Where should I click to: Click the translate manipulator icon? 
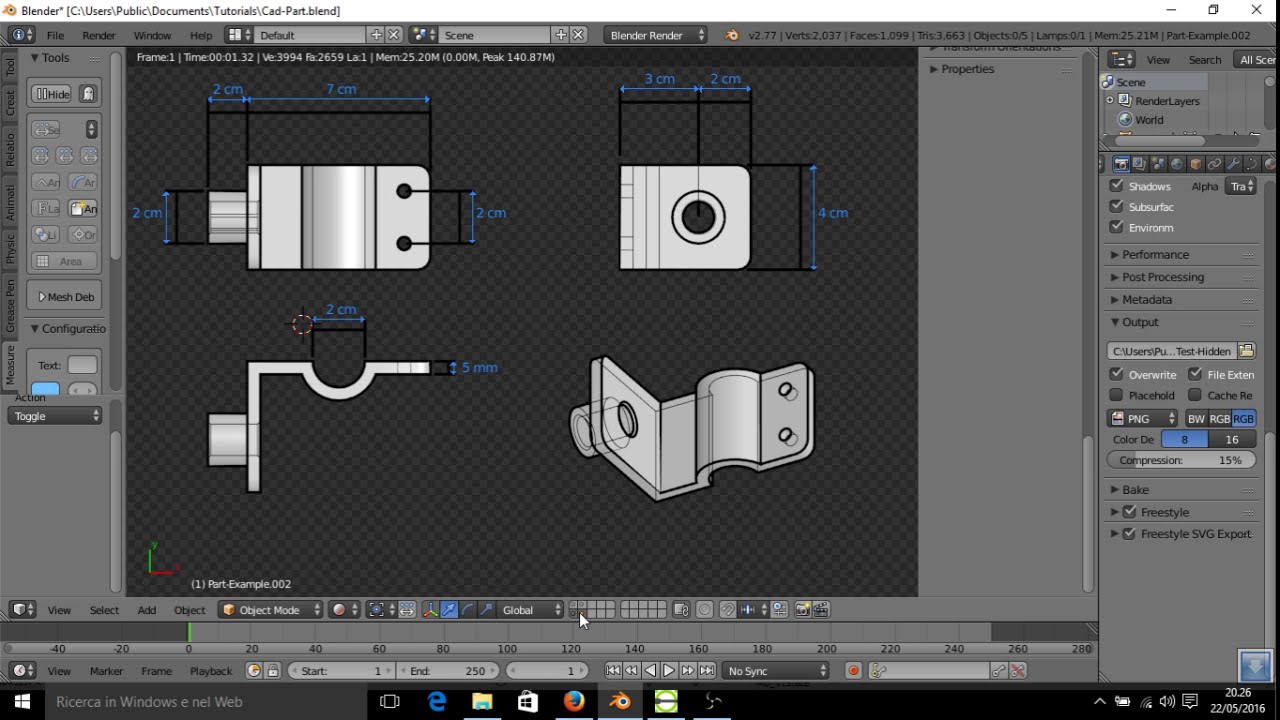tap(449, 610)
